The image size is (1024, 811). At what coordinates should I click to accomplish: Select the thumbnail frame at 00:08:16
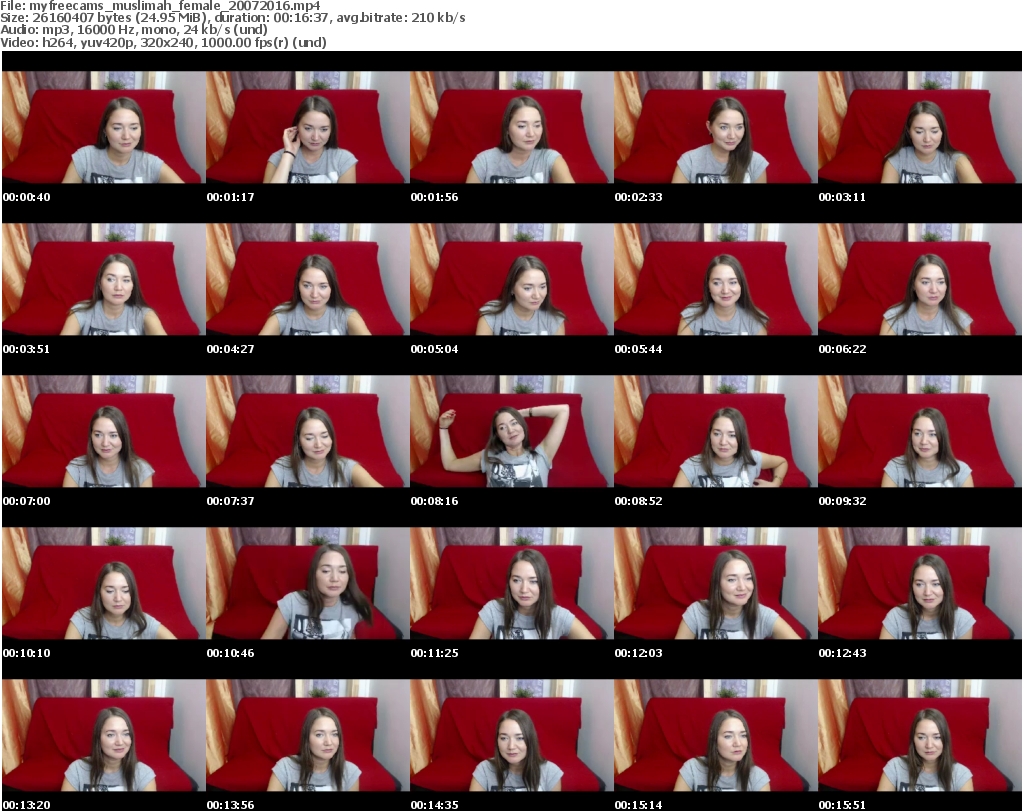(511, 432)
